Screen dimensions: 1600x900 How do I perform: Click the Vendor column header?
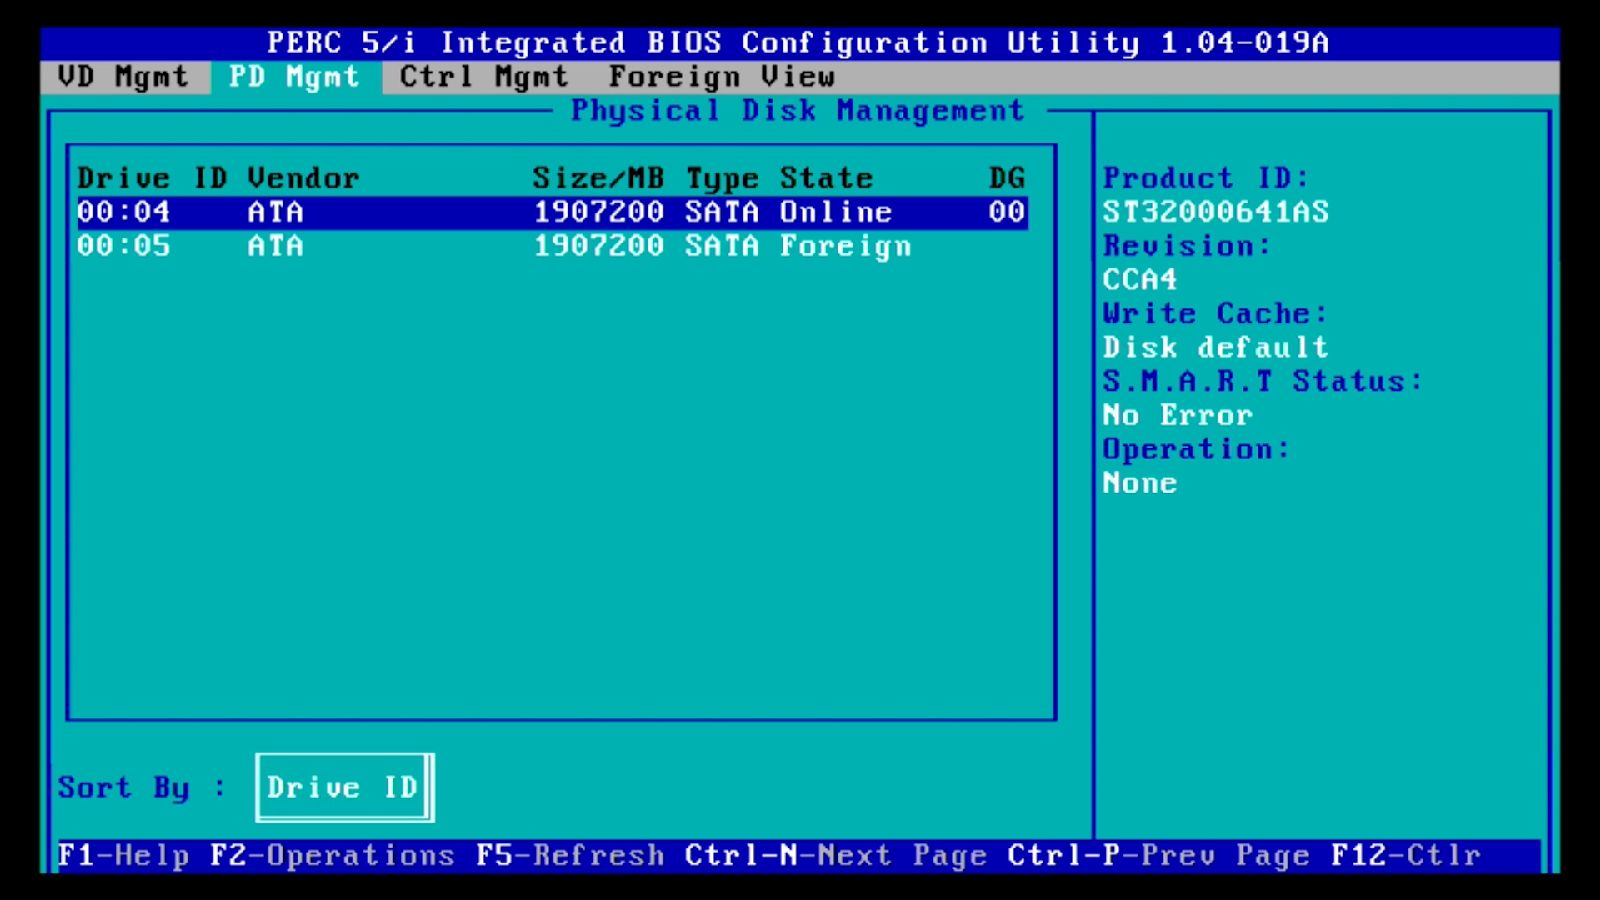302,177
